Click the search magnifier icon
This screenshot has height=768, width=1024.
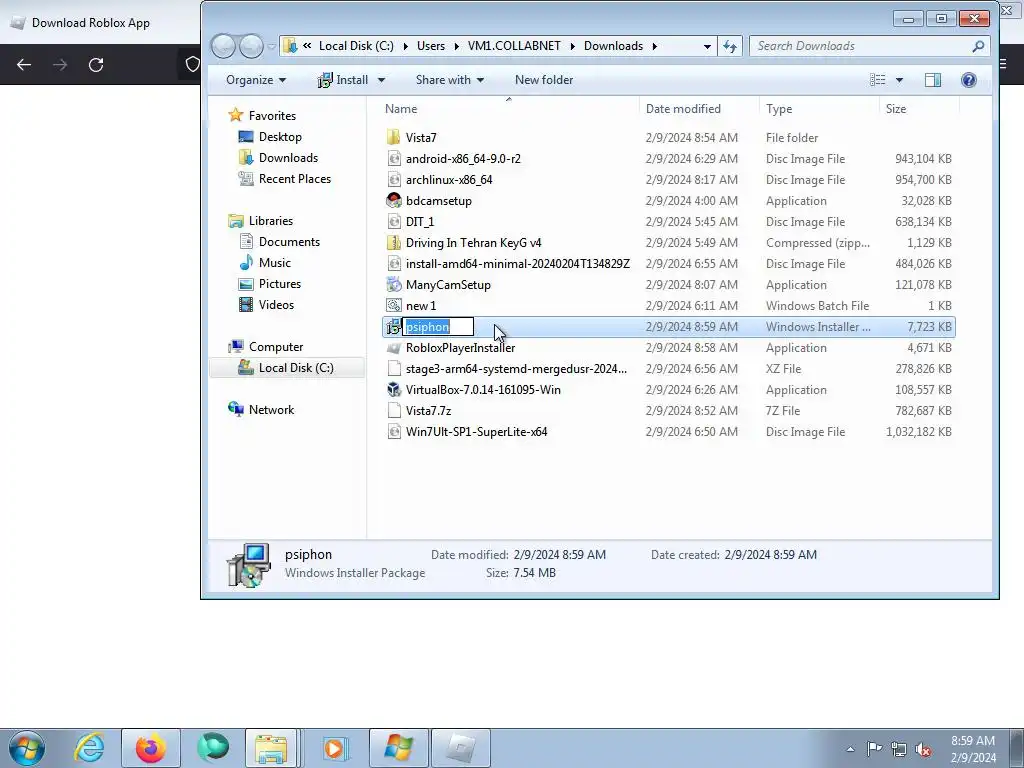pyautogui.click(x=978, y=46)
